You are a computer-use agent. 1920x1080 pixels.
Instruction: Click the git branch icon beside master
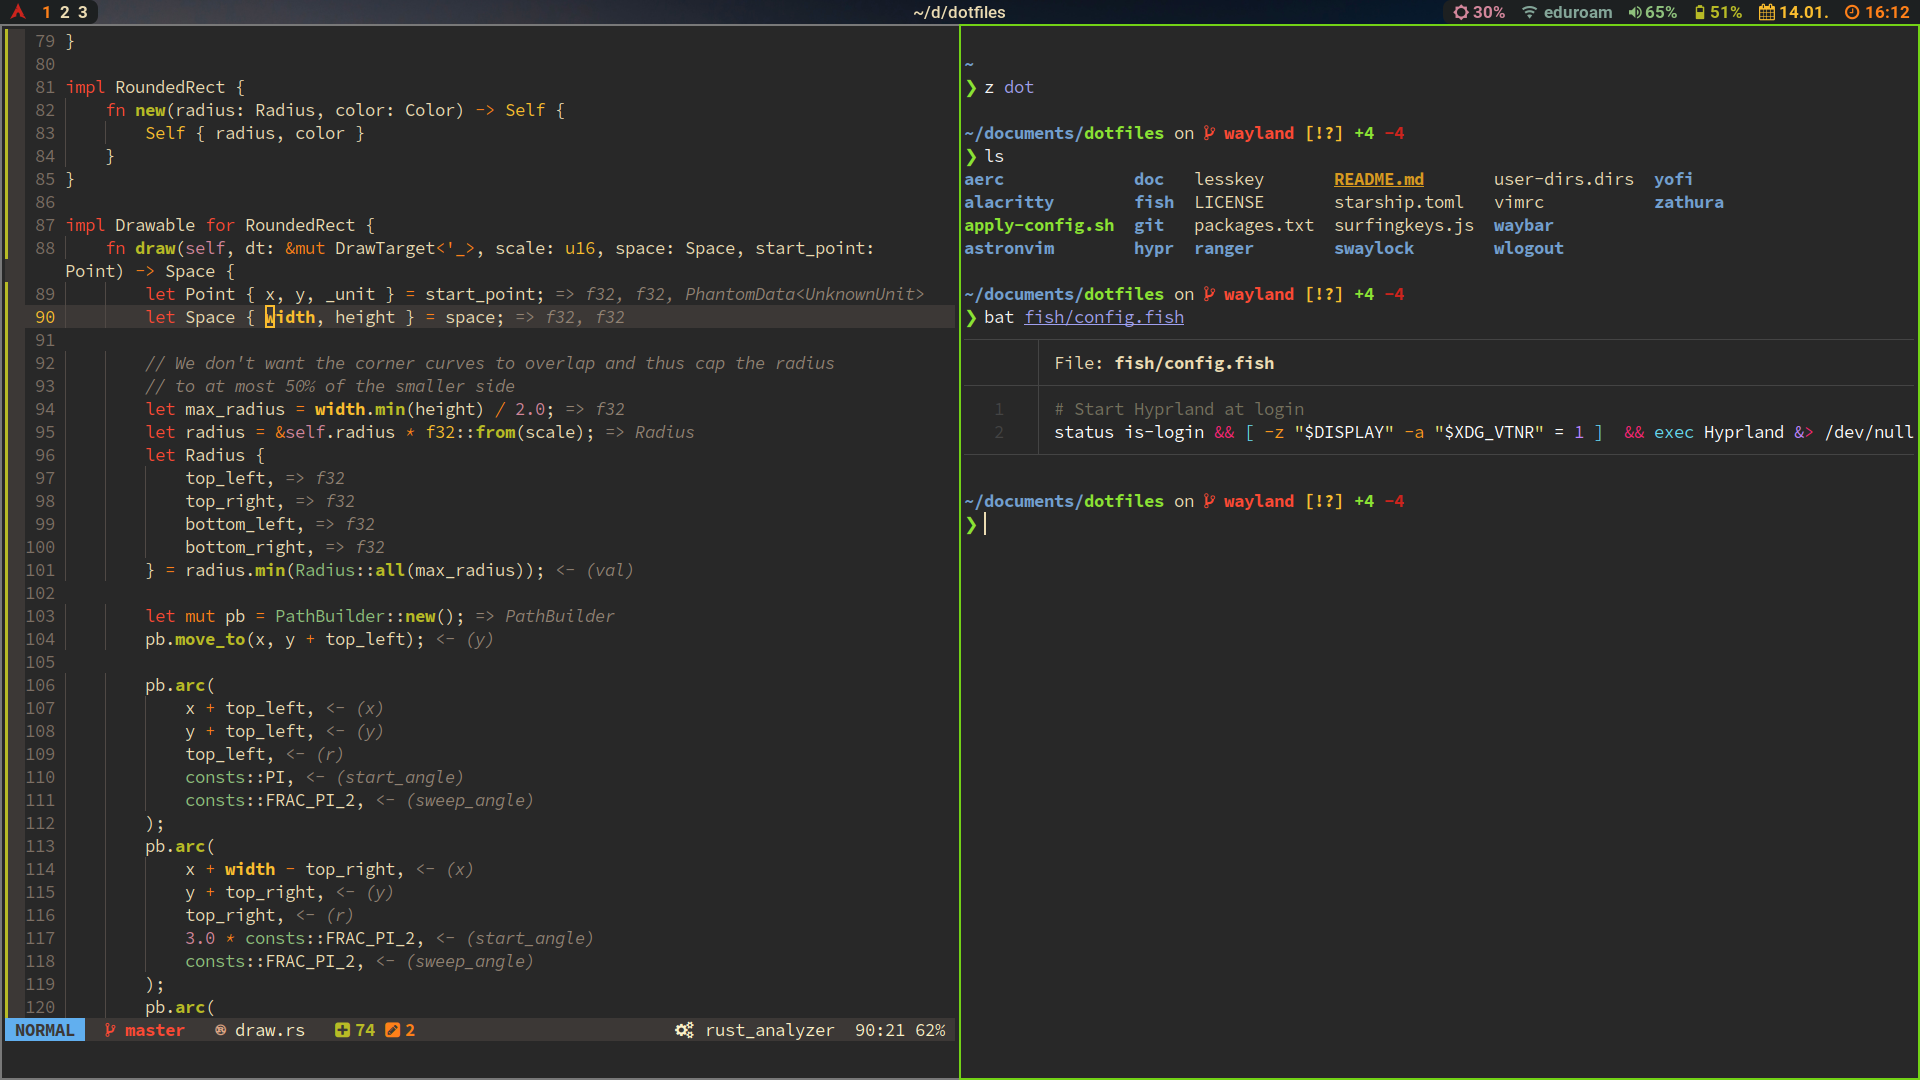point(110,1030)
